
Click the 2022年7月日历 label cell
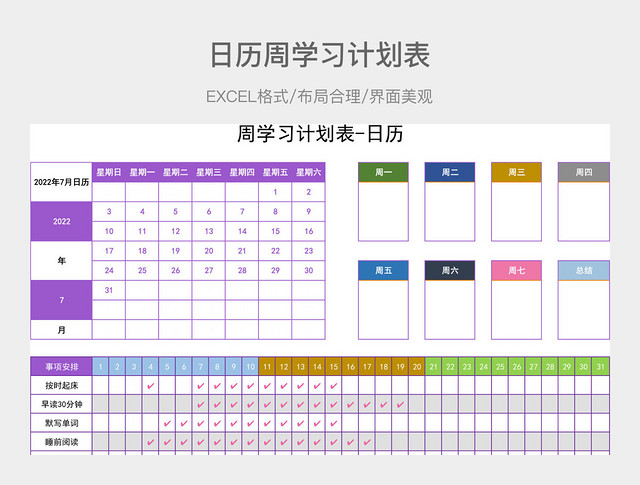point(61,182)
